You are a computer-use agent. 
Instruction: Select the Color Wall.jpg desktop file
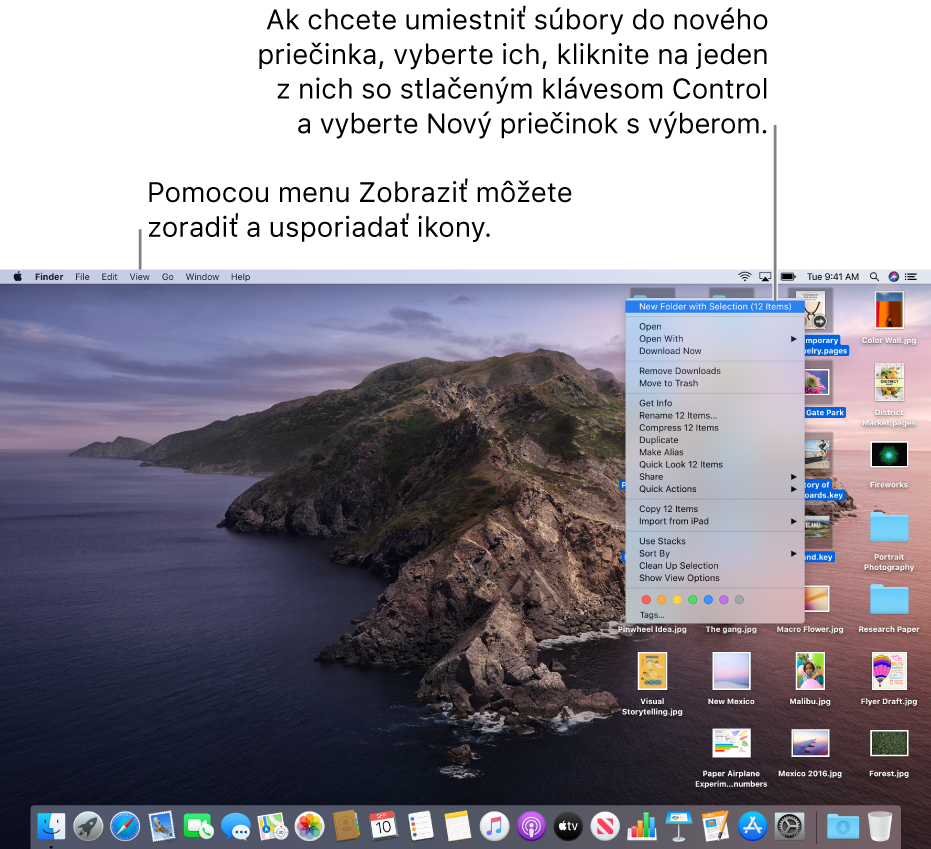[x=889, y=318]
